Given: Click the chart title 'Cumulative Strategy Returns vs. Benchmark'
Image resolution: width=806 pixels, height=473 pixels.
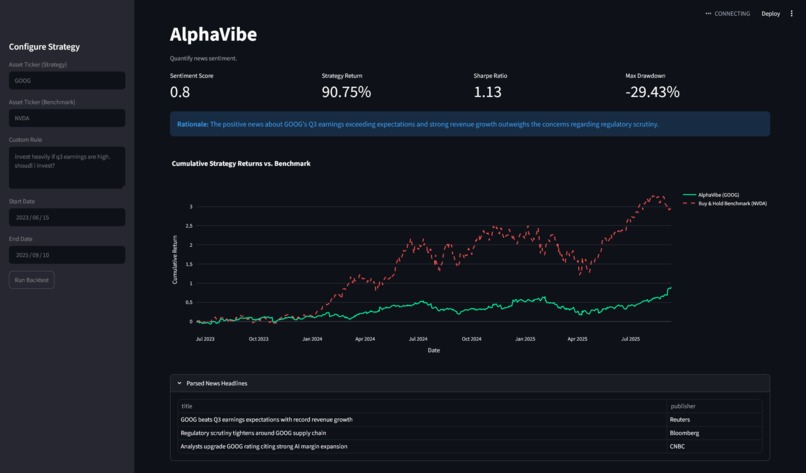Looking at the screenshot, I should (241, 163).
